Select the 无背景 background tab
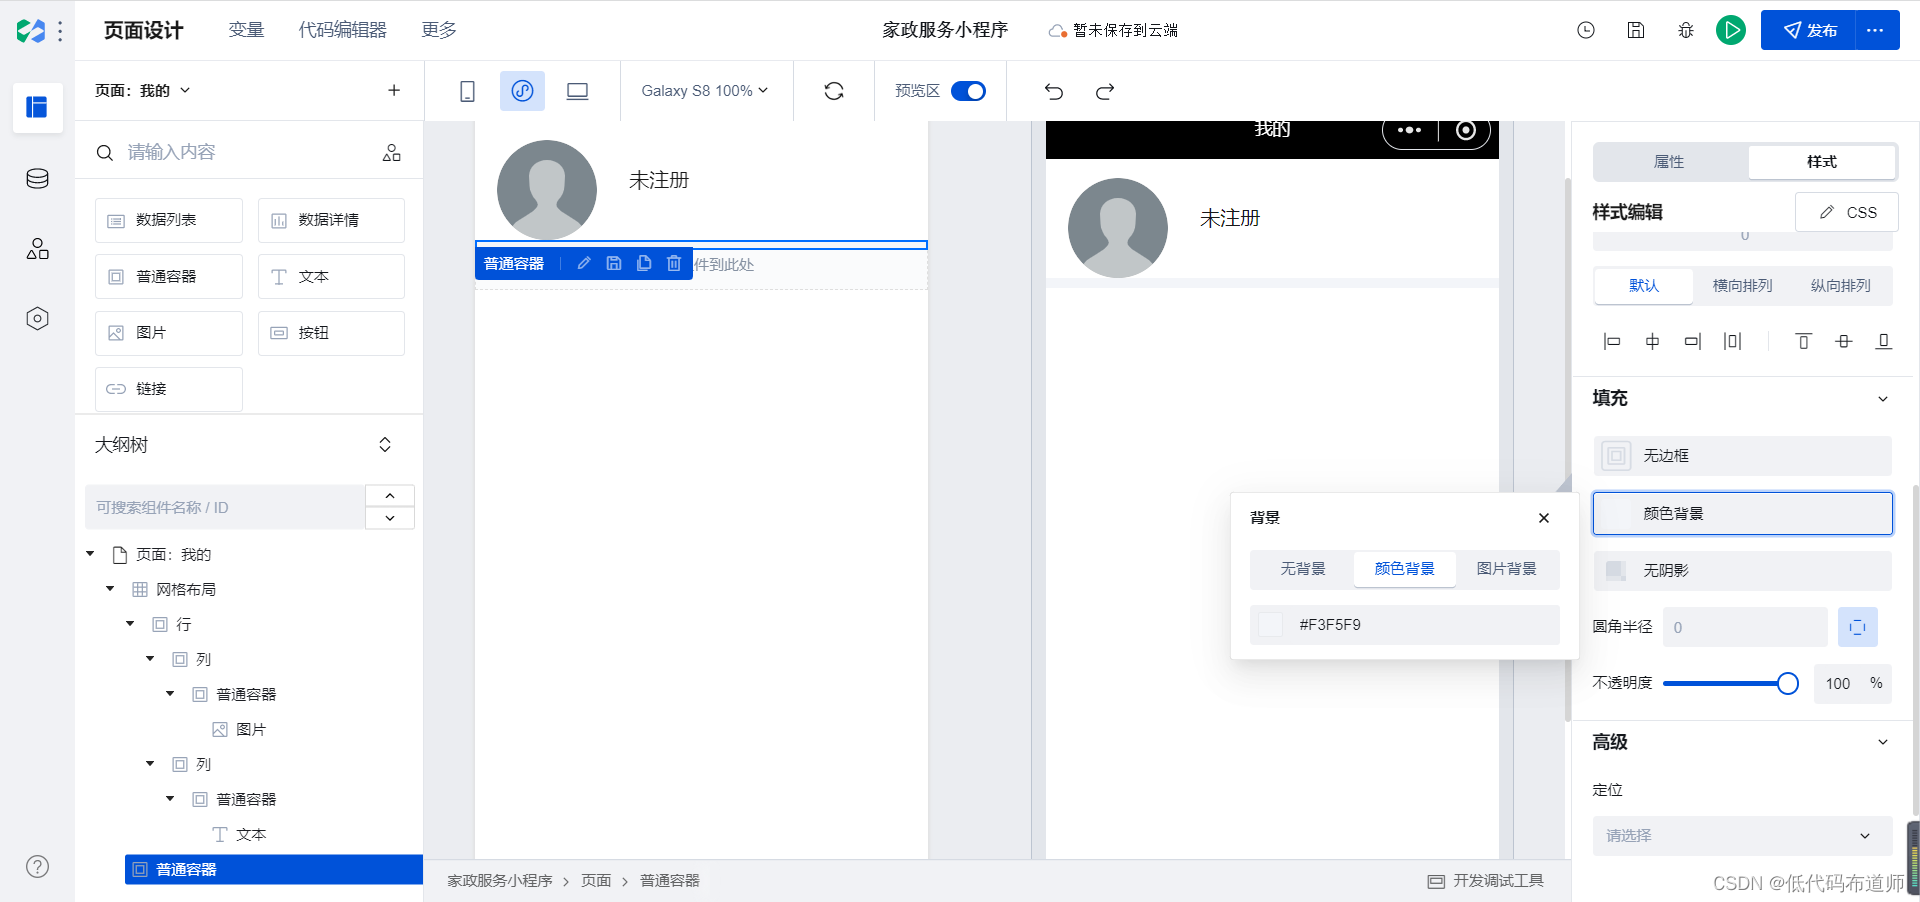1920x902 pixels. point(1303,569)
